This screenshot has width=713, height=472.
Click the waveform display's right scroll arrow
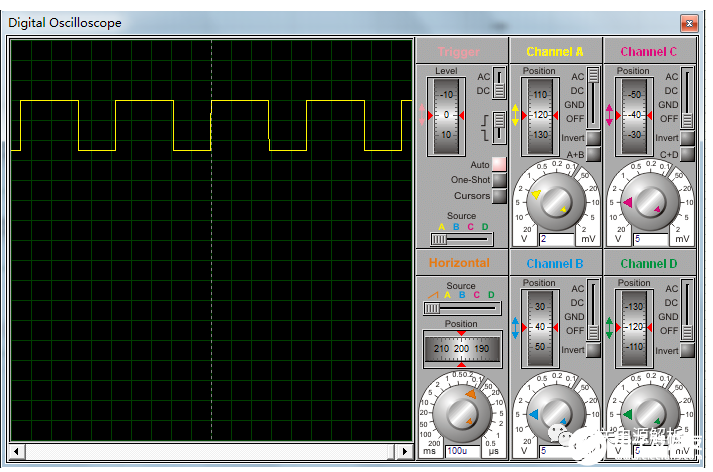pos(406,451)
